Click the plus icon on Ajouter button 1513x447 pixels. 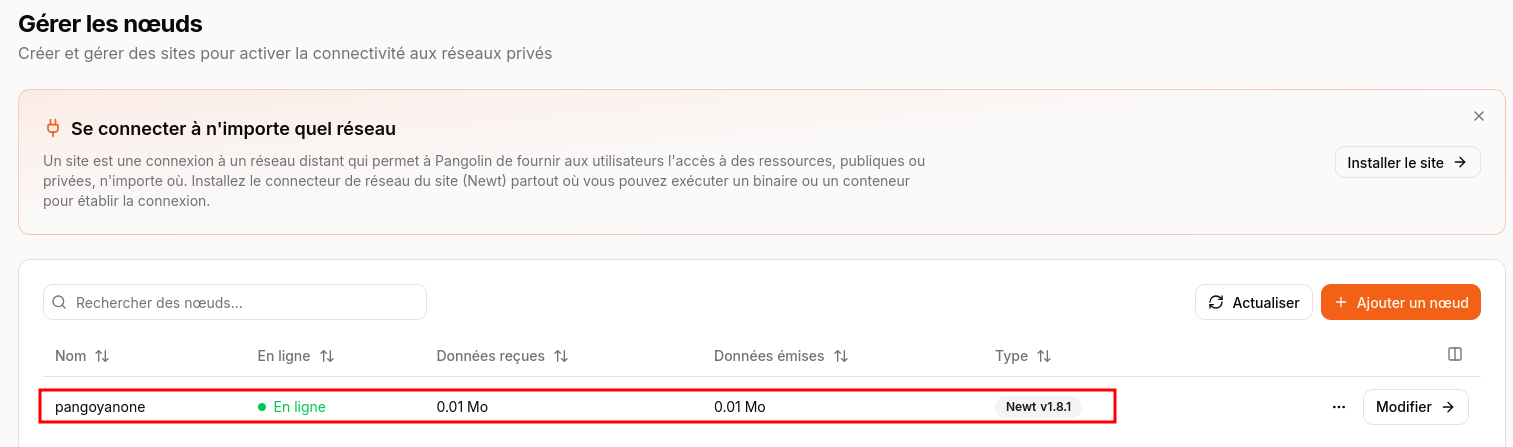tap(1341, 302)
